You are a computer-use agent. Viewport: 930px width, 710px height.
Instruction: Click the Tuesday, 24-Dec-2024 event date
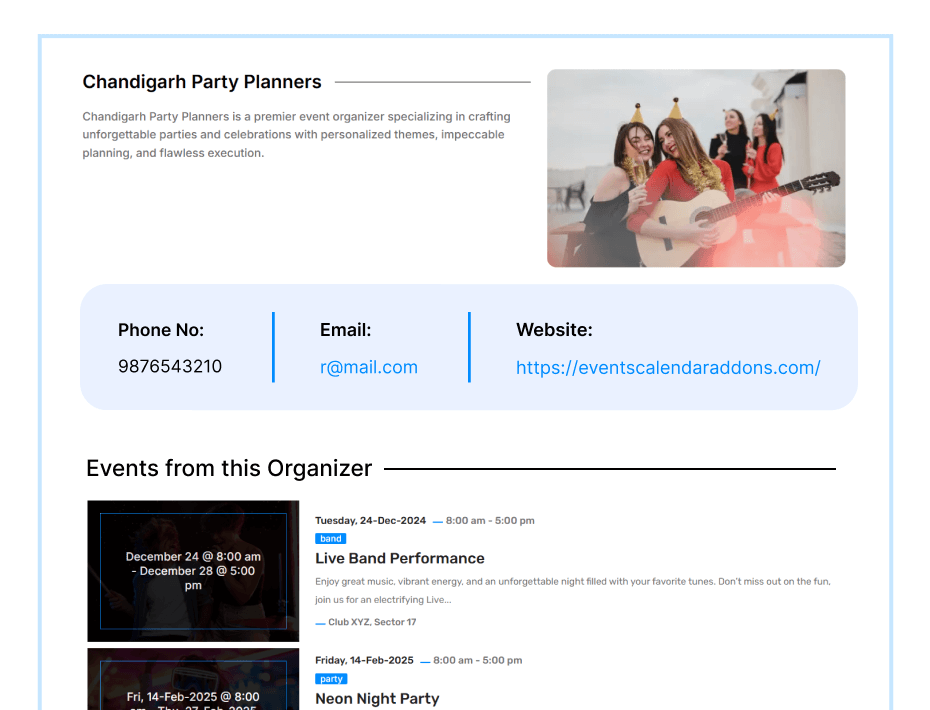[370, 520]
